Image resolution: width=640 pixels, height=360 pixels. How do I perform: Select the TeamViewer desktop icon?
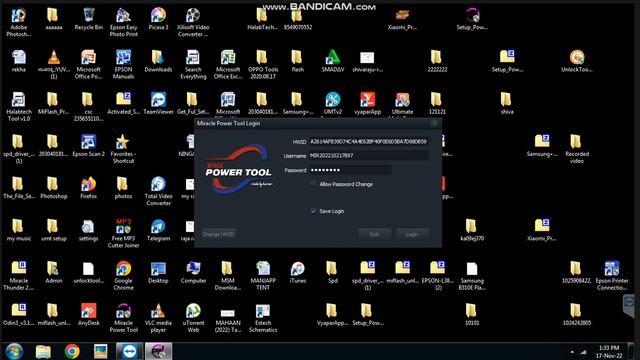coord(158,103)
